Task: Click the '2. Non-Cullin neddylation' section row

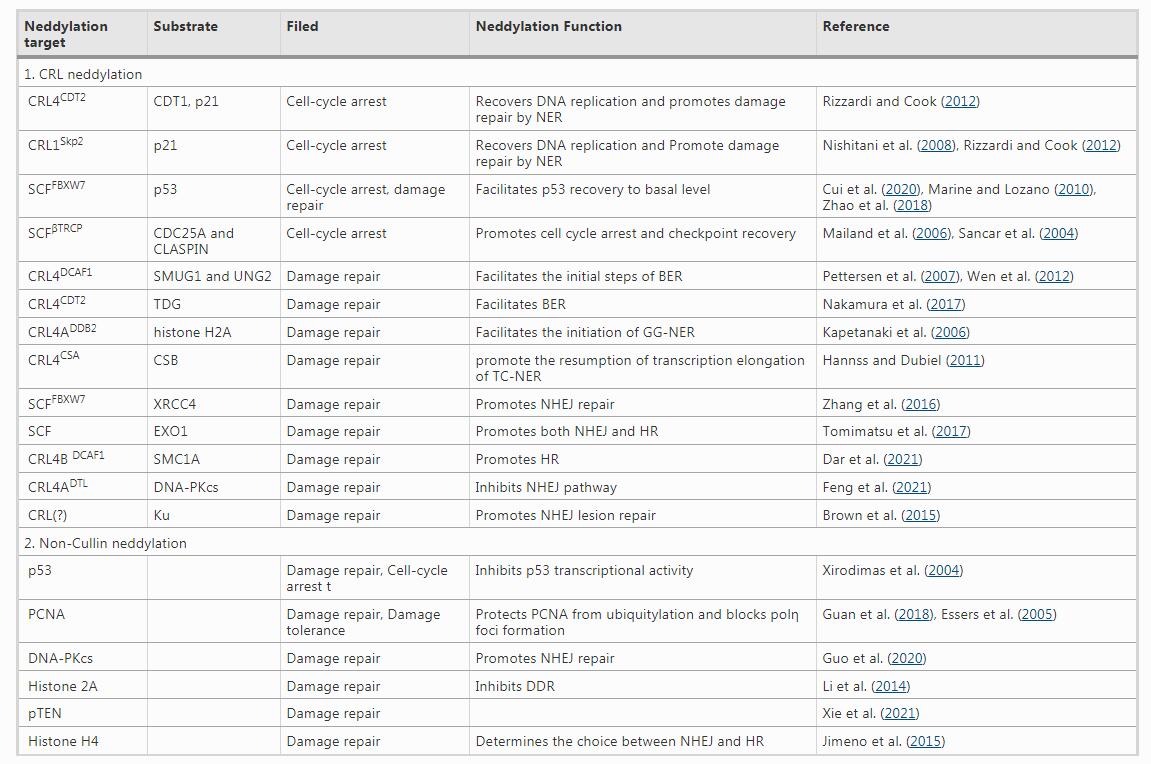Action: tap(109, 543)
